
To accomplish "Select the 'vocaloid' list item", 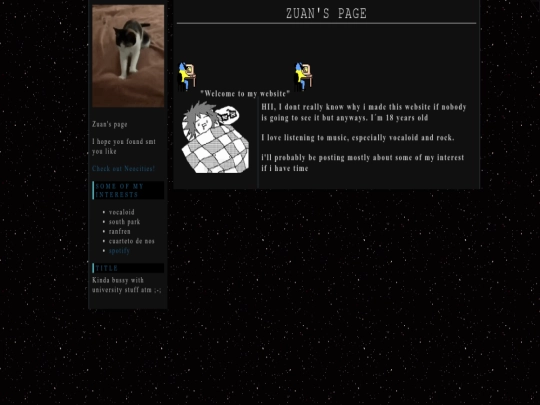I will [122, 212].
